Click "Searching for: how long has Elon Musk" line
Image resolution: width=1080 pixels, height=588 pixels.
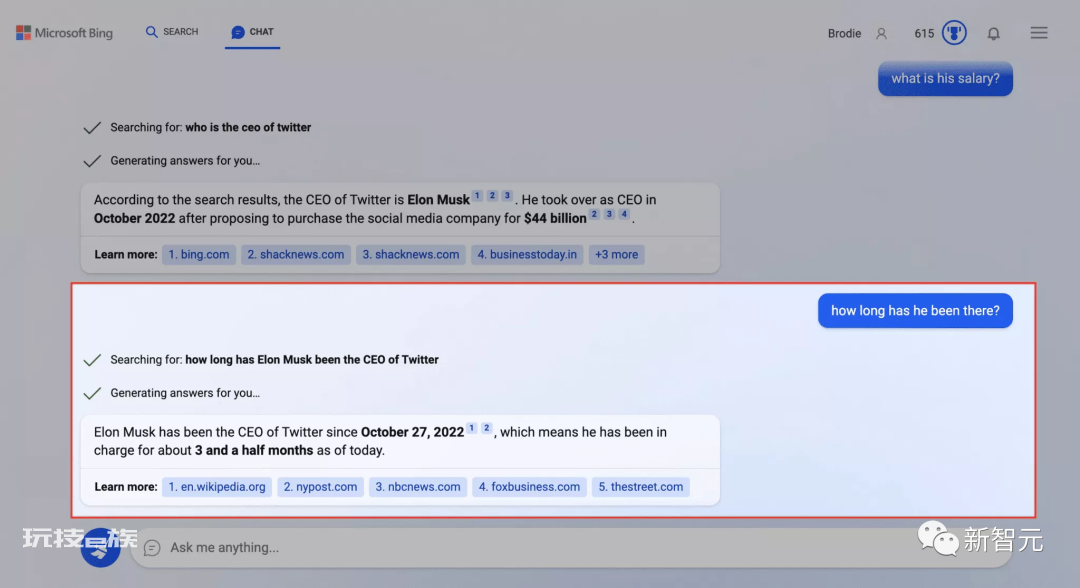pos(274,359)
